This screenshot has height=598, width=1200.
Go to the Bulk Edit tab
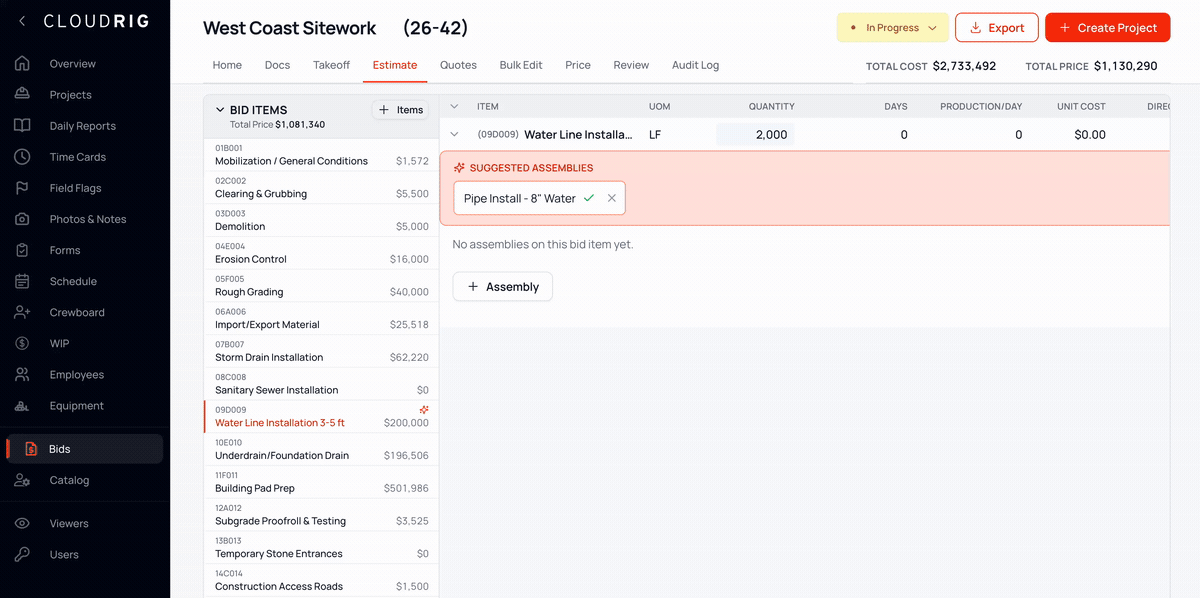tap(521, 65)
